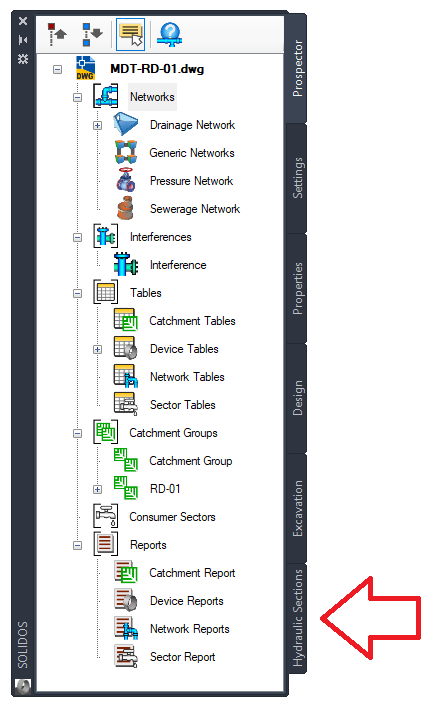Collapse the Reports tree node
Screen dimensions: 434x705
[x=77, y=545]
